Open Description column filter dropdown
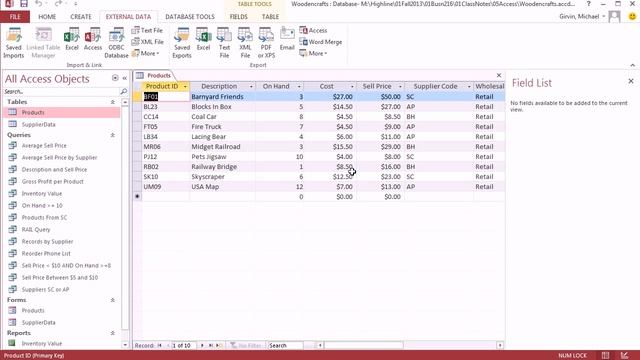Screen dimensions: 640x360 point(251,87)
